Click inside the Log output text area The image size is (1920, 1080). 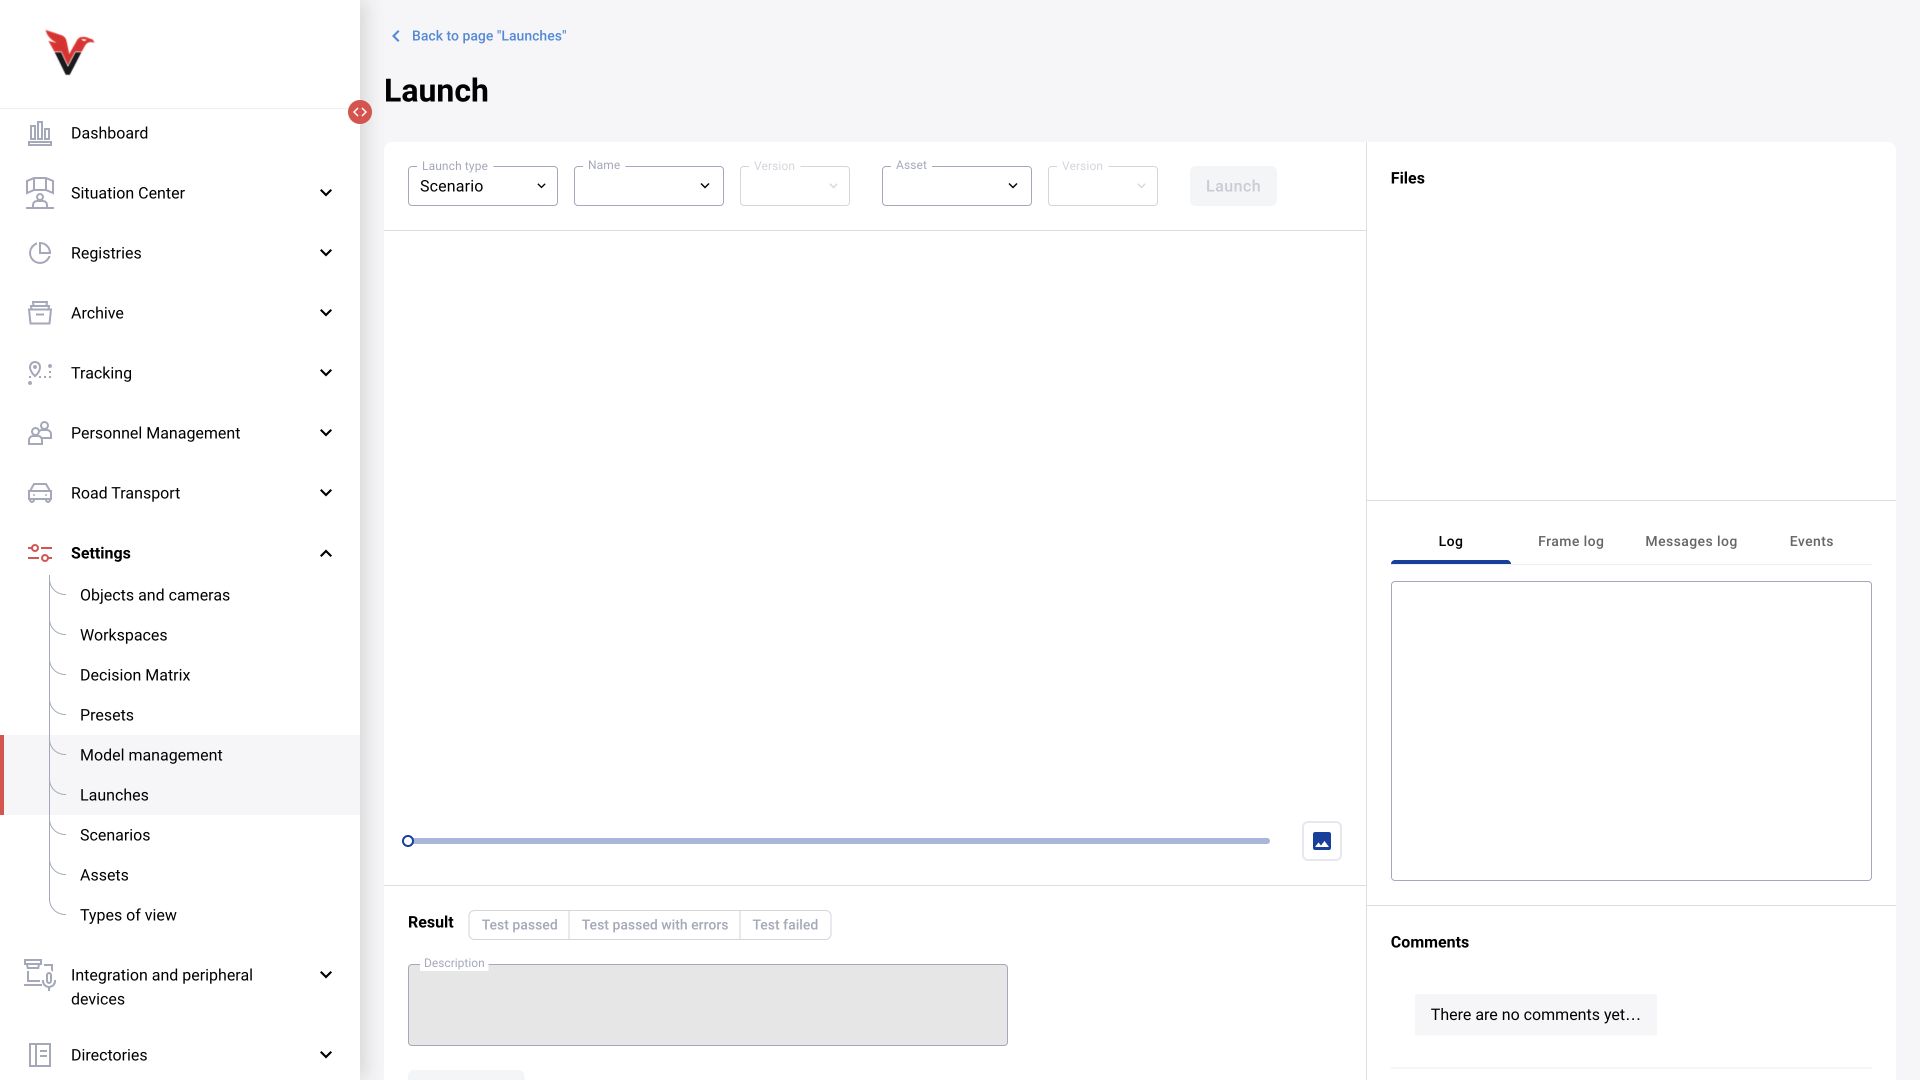1631,731
